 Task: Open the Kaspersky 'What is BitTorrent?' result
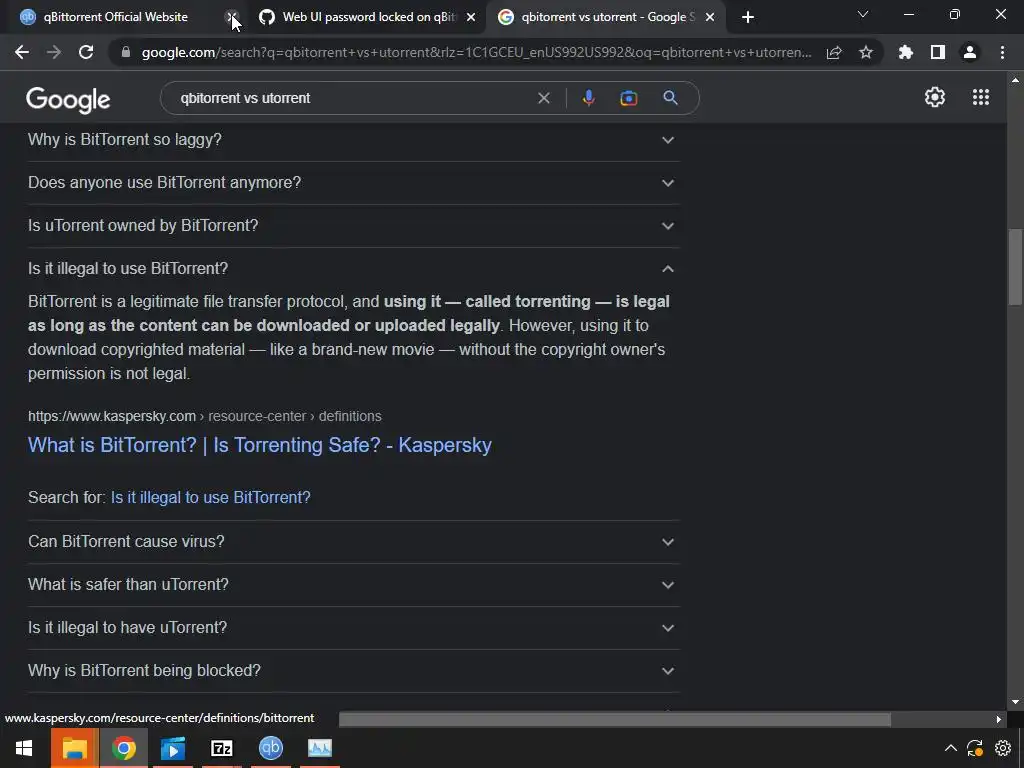point(259,445)
